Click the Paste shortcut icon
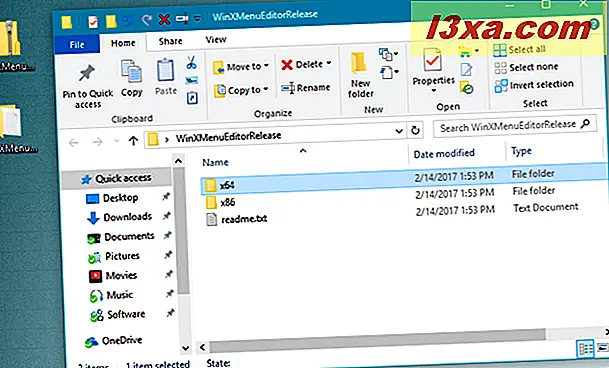 (x=192, y=98)
